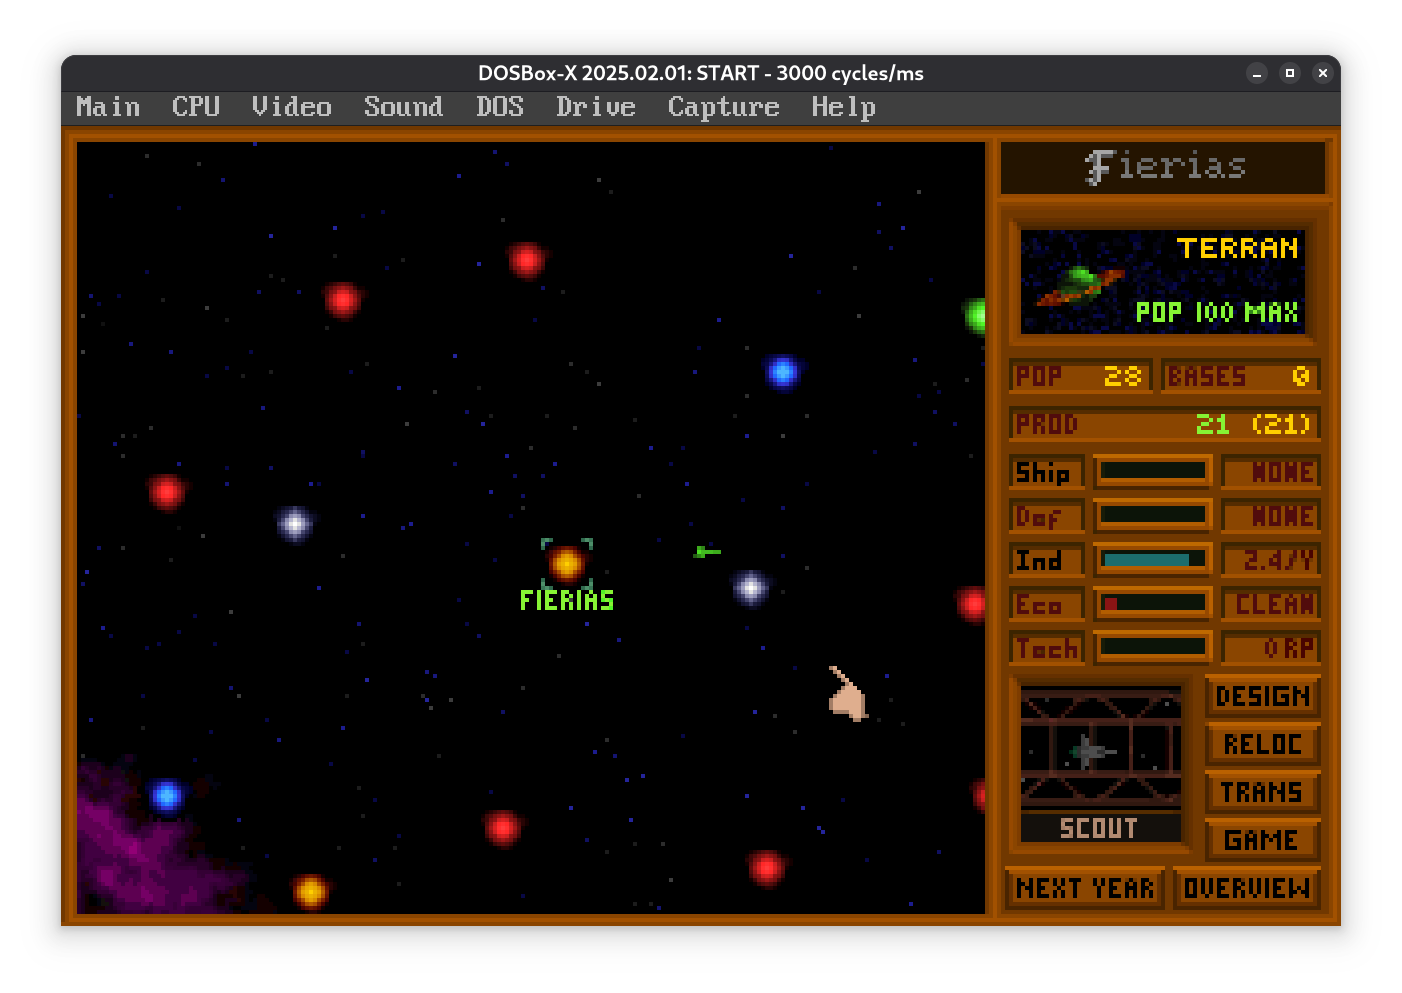Image resolution: width=1402 pixels, height=993 pixels.
Task: Open the Capture menu
Action: (723, 107)
